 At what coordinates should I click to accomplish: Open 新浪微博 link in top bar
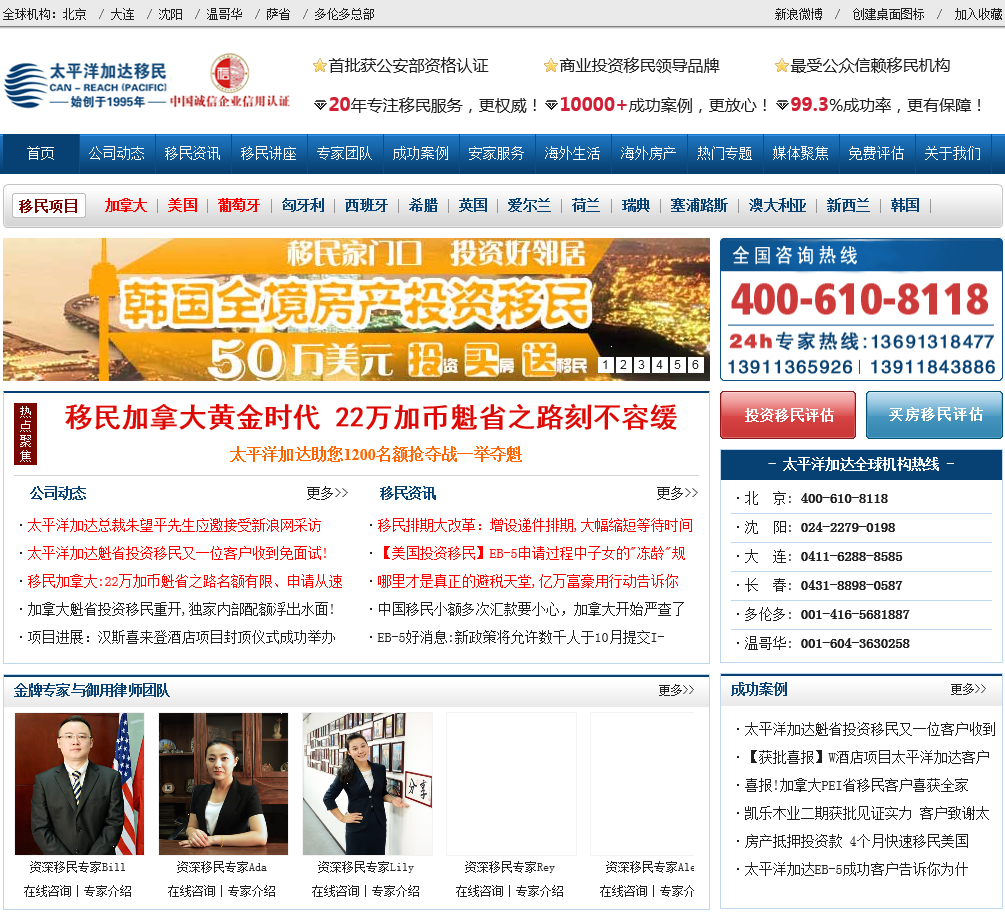click(x=798, y=14)
